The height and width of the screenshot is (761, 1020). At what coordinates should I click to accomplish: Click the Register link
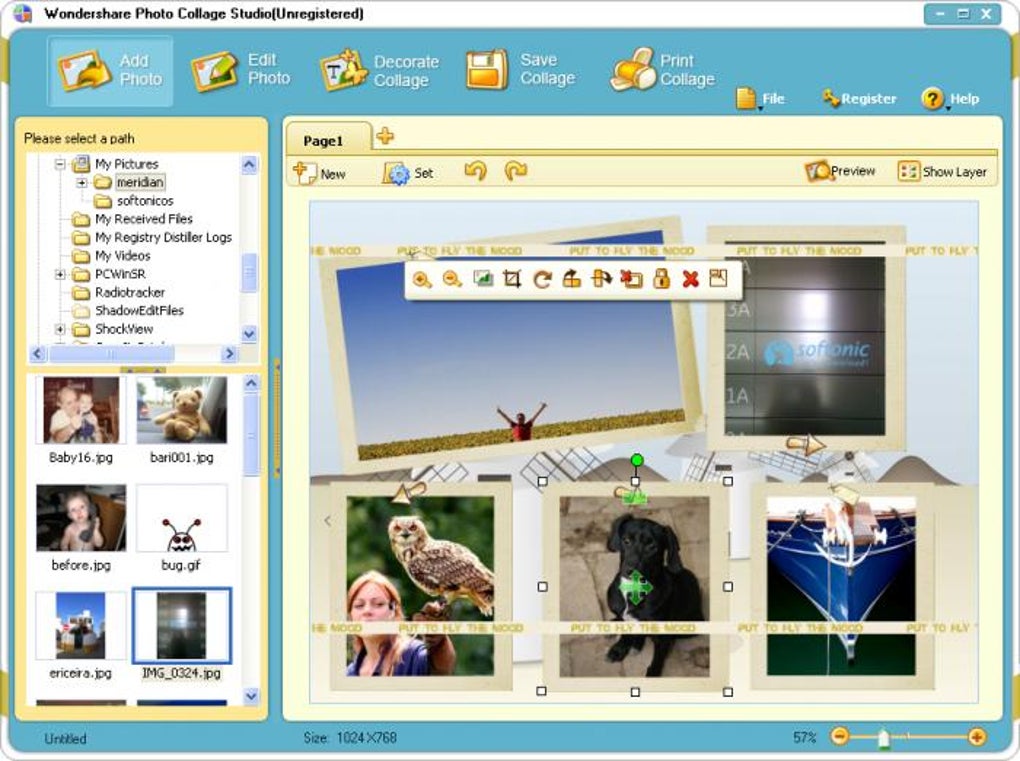[859, 99]
